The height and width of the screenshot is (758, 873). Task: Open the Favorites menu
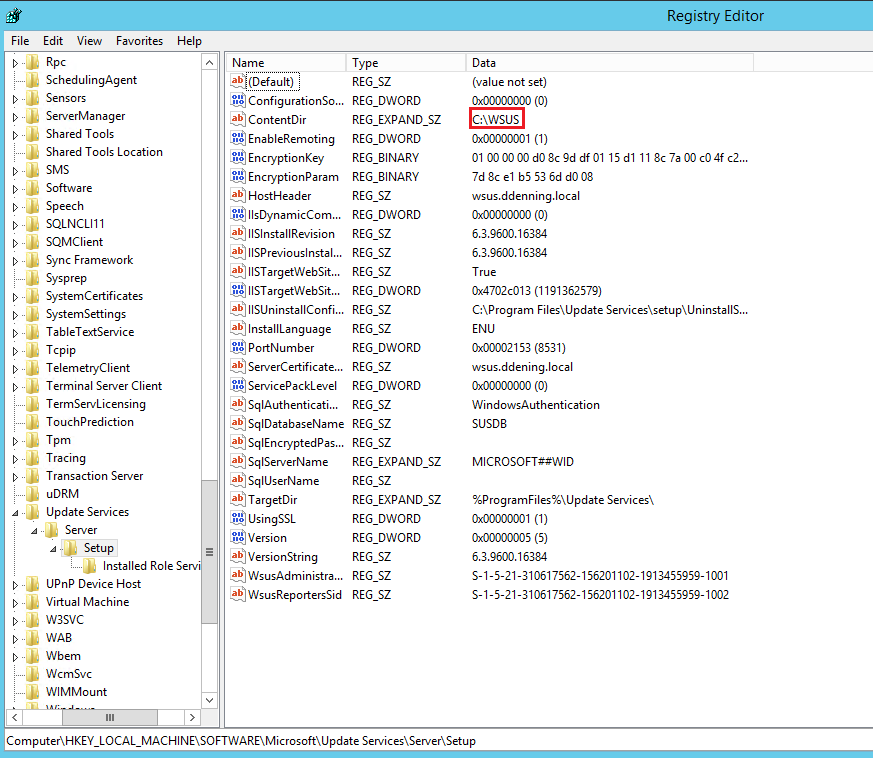139,41
